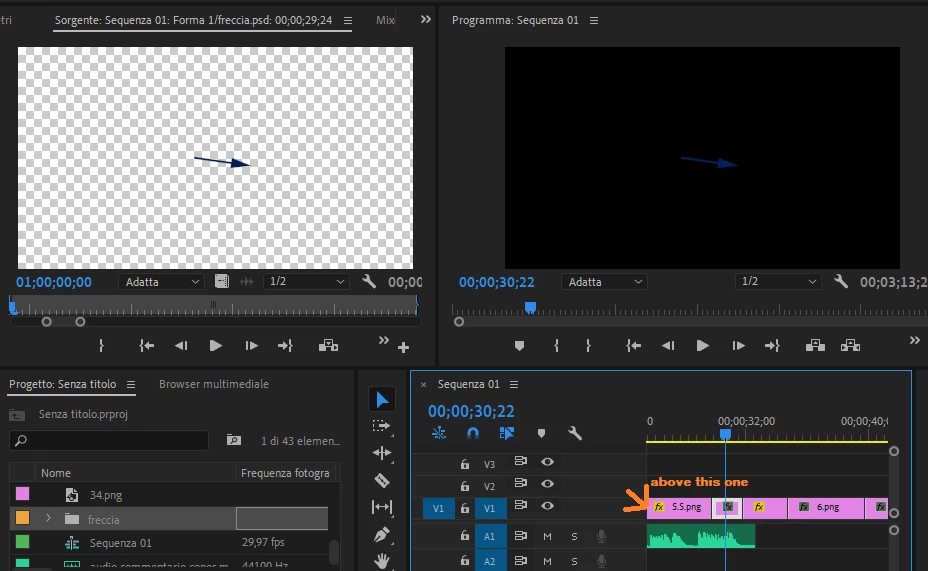928x571 pixels.
Task: Expand the freccia bin folder
Action: 48,519
